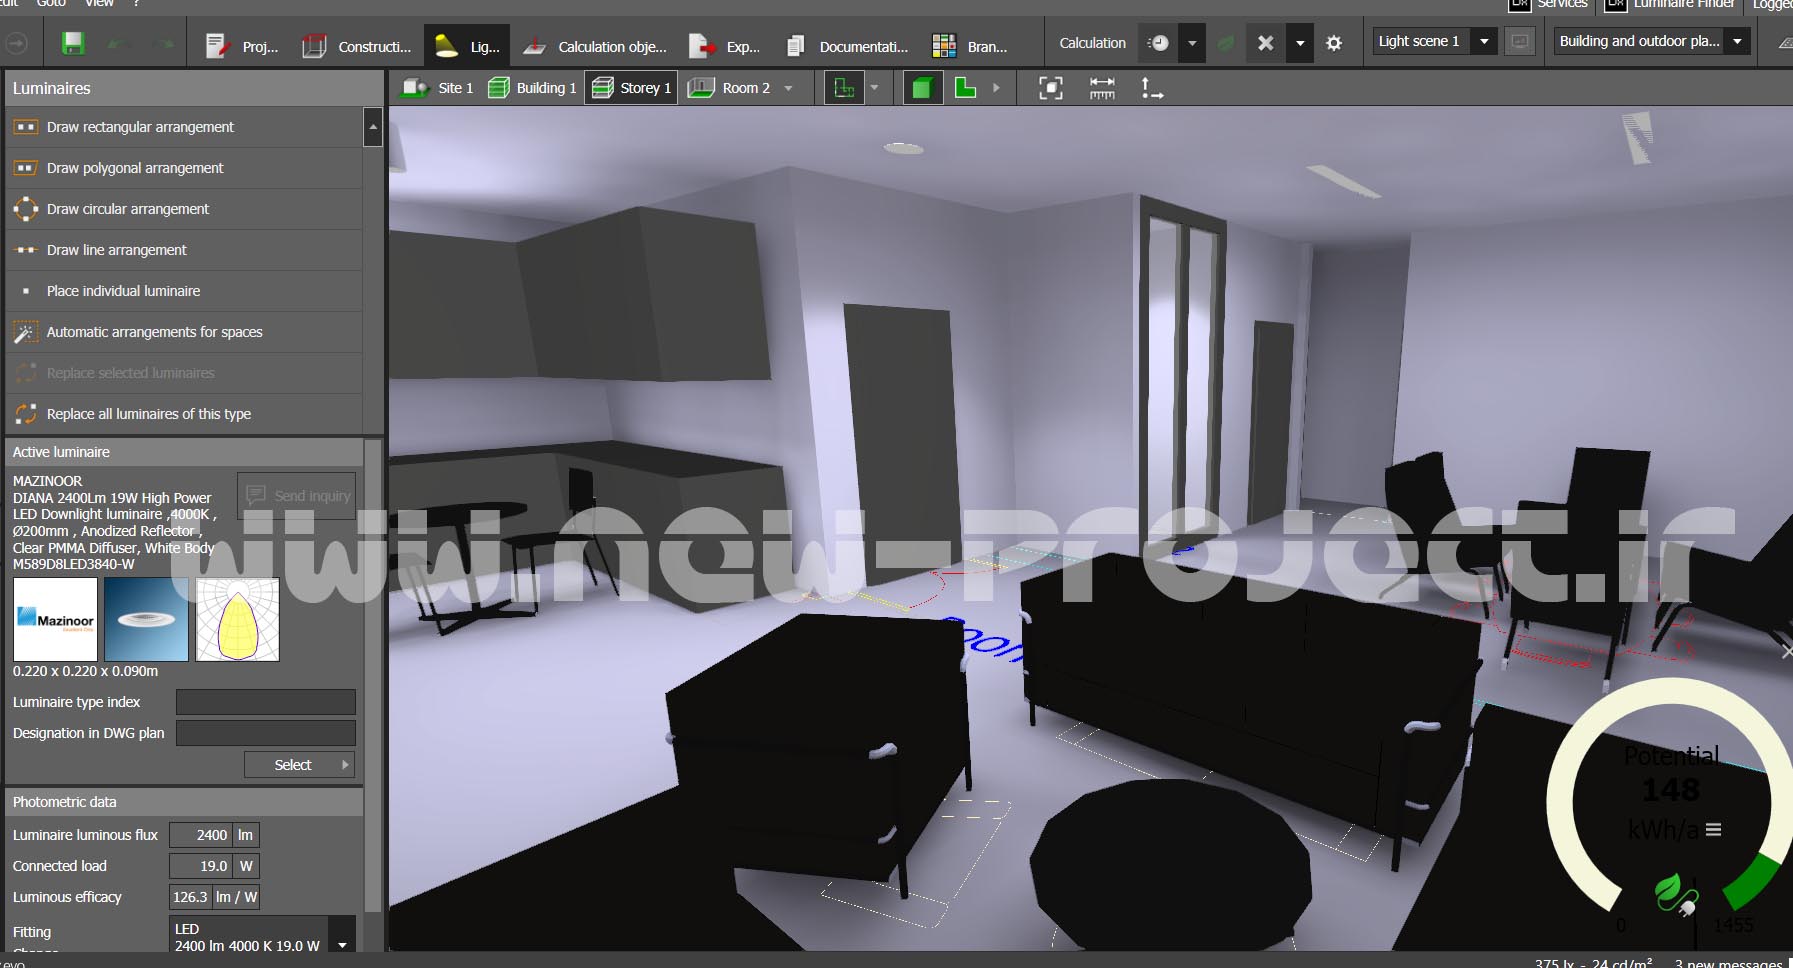
Task: Open Building and outdoor planning dropdown
Action: click(1738, 41)
